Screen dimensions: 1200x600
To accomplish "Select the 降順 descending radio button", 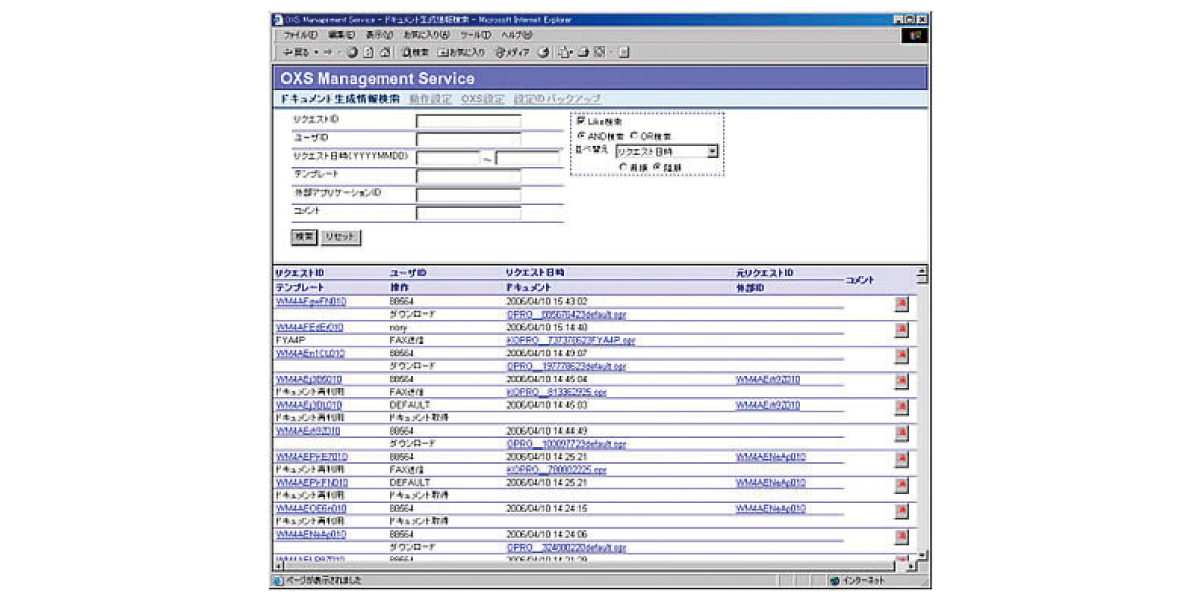I will (x=656, y=166).
